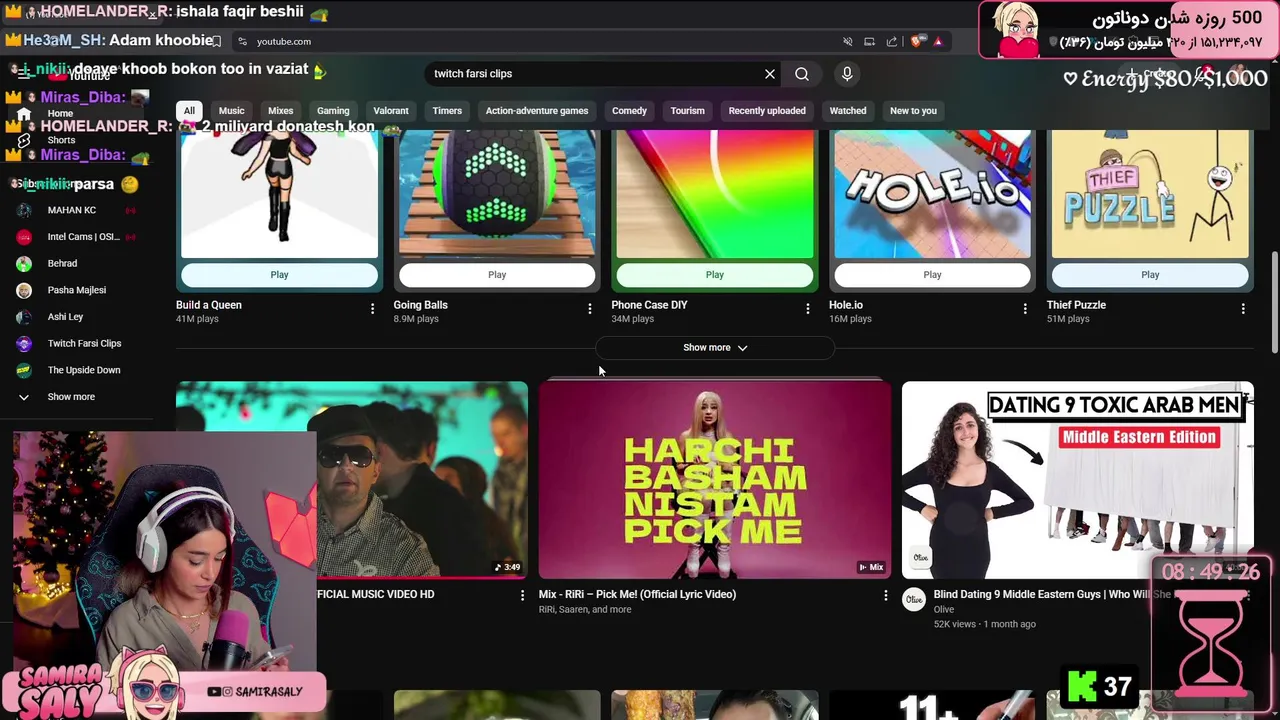Click the Brave rewards triangle icon
Image resolution: width=1280 pixels, height=720 pixels.
[x=938, y=41]
